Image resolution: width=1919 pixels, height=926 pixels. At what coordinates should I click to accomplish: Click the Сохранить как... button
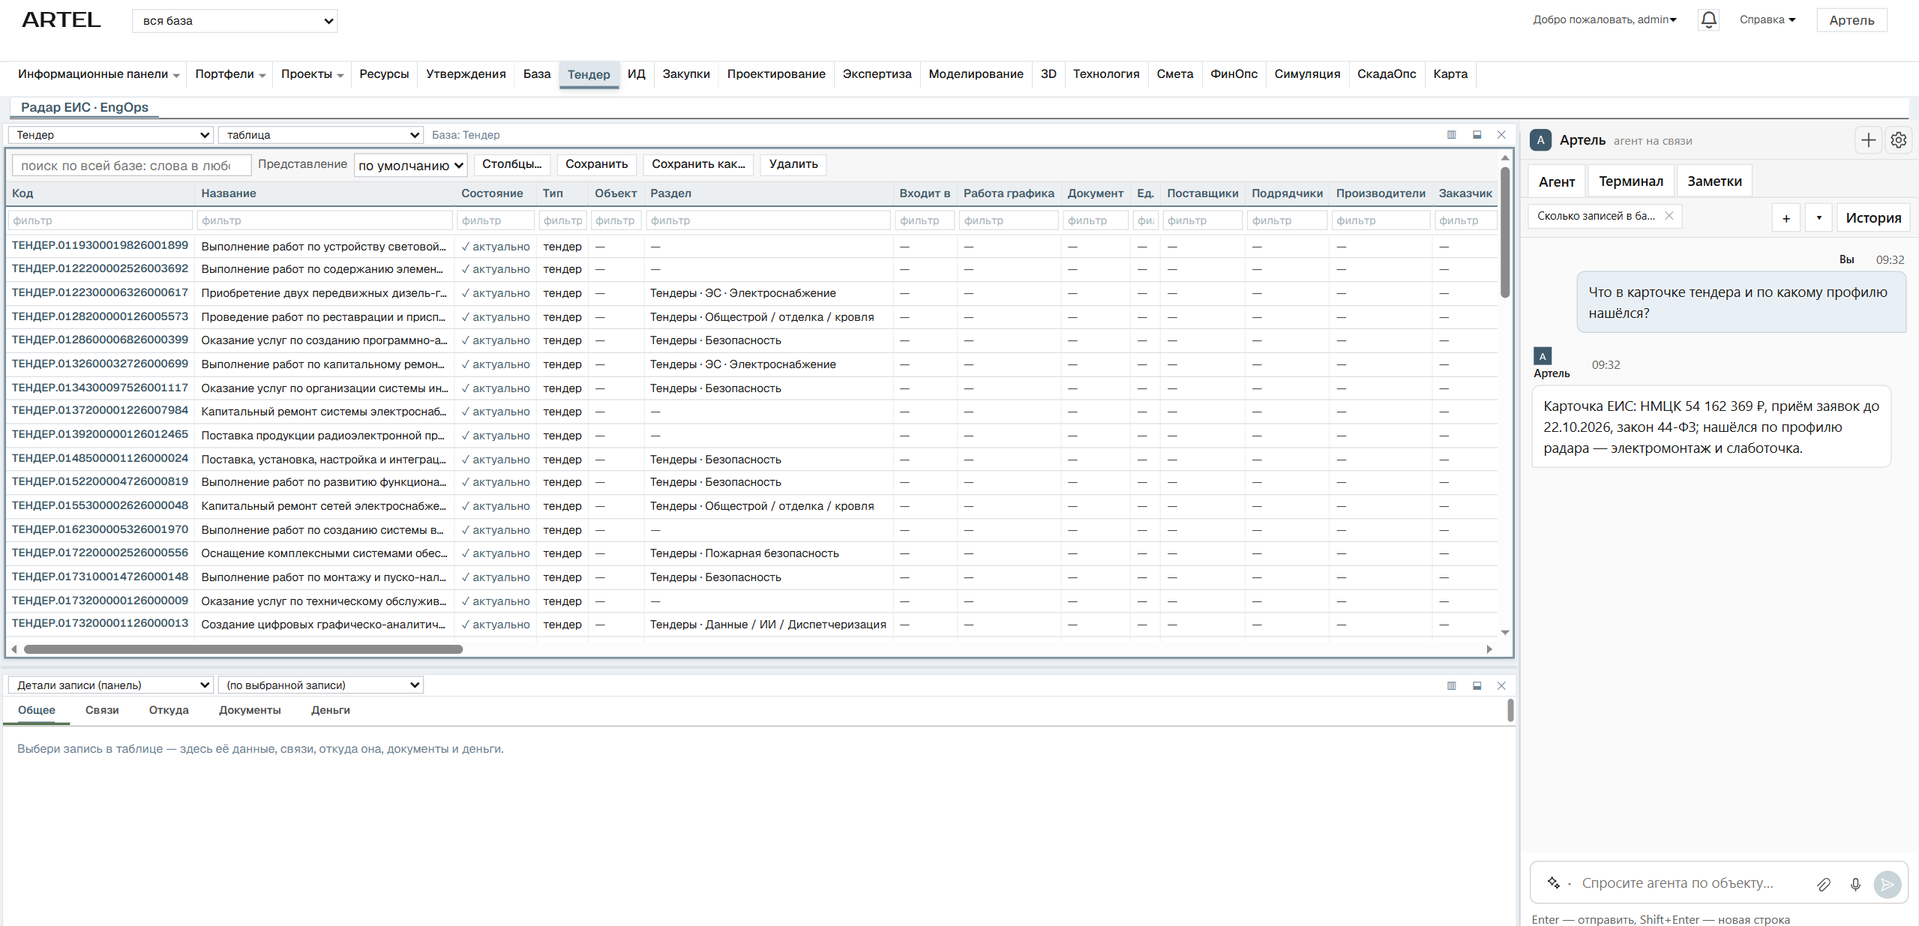[x=698, y=164]
